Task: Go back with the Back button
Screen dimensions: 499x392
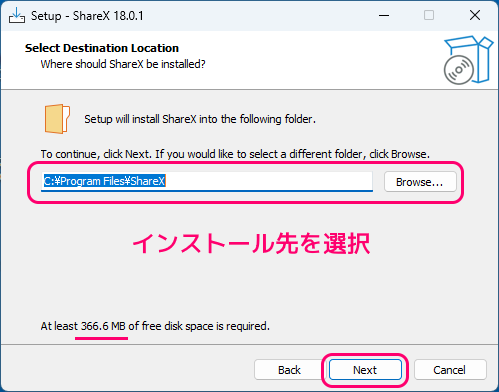Action: [289, 370]
